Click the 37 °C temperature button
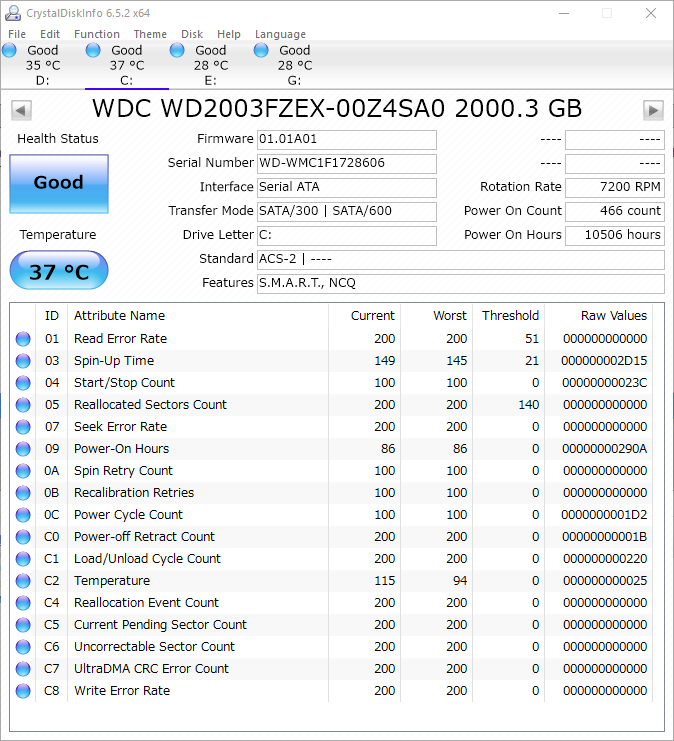 point(59,270)
